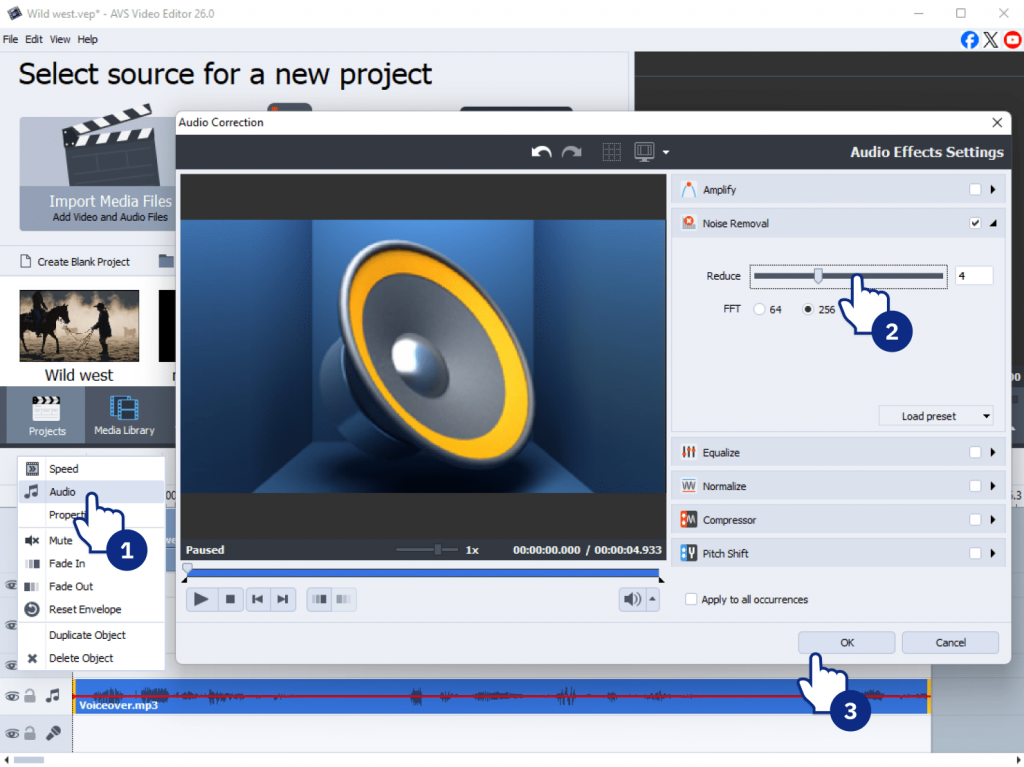The height and width of the screenshot is (767, 1024).
Task: Click the Noise Removal effect icon
Action: [688, 223]
